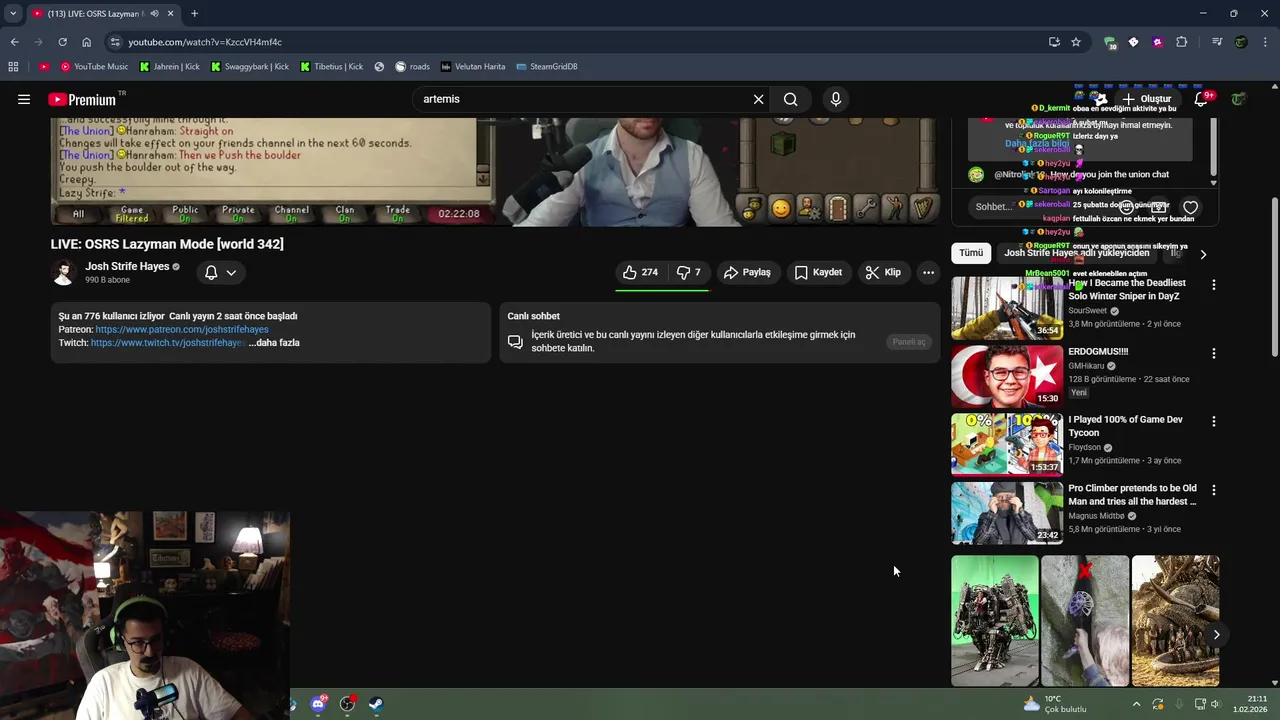Like the video with thumbs up 274

[640, 272]
